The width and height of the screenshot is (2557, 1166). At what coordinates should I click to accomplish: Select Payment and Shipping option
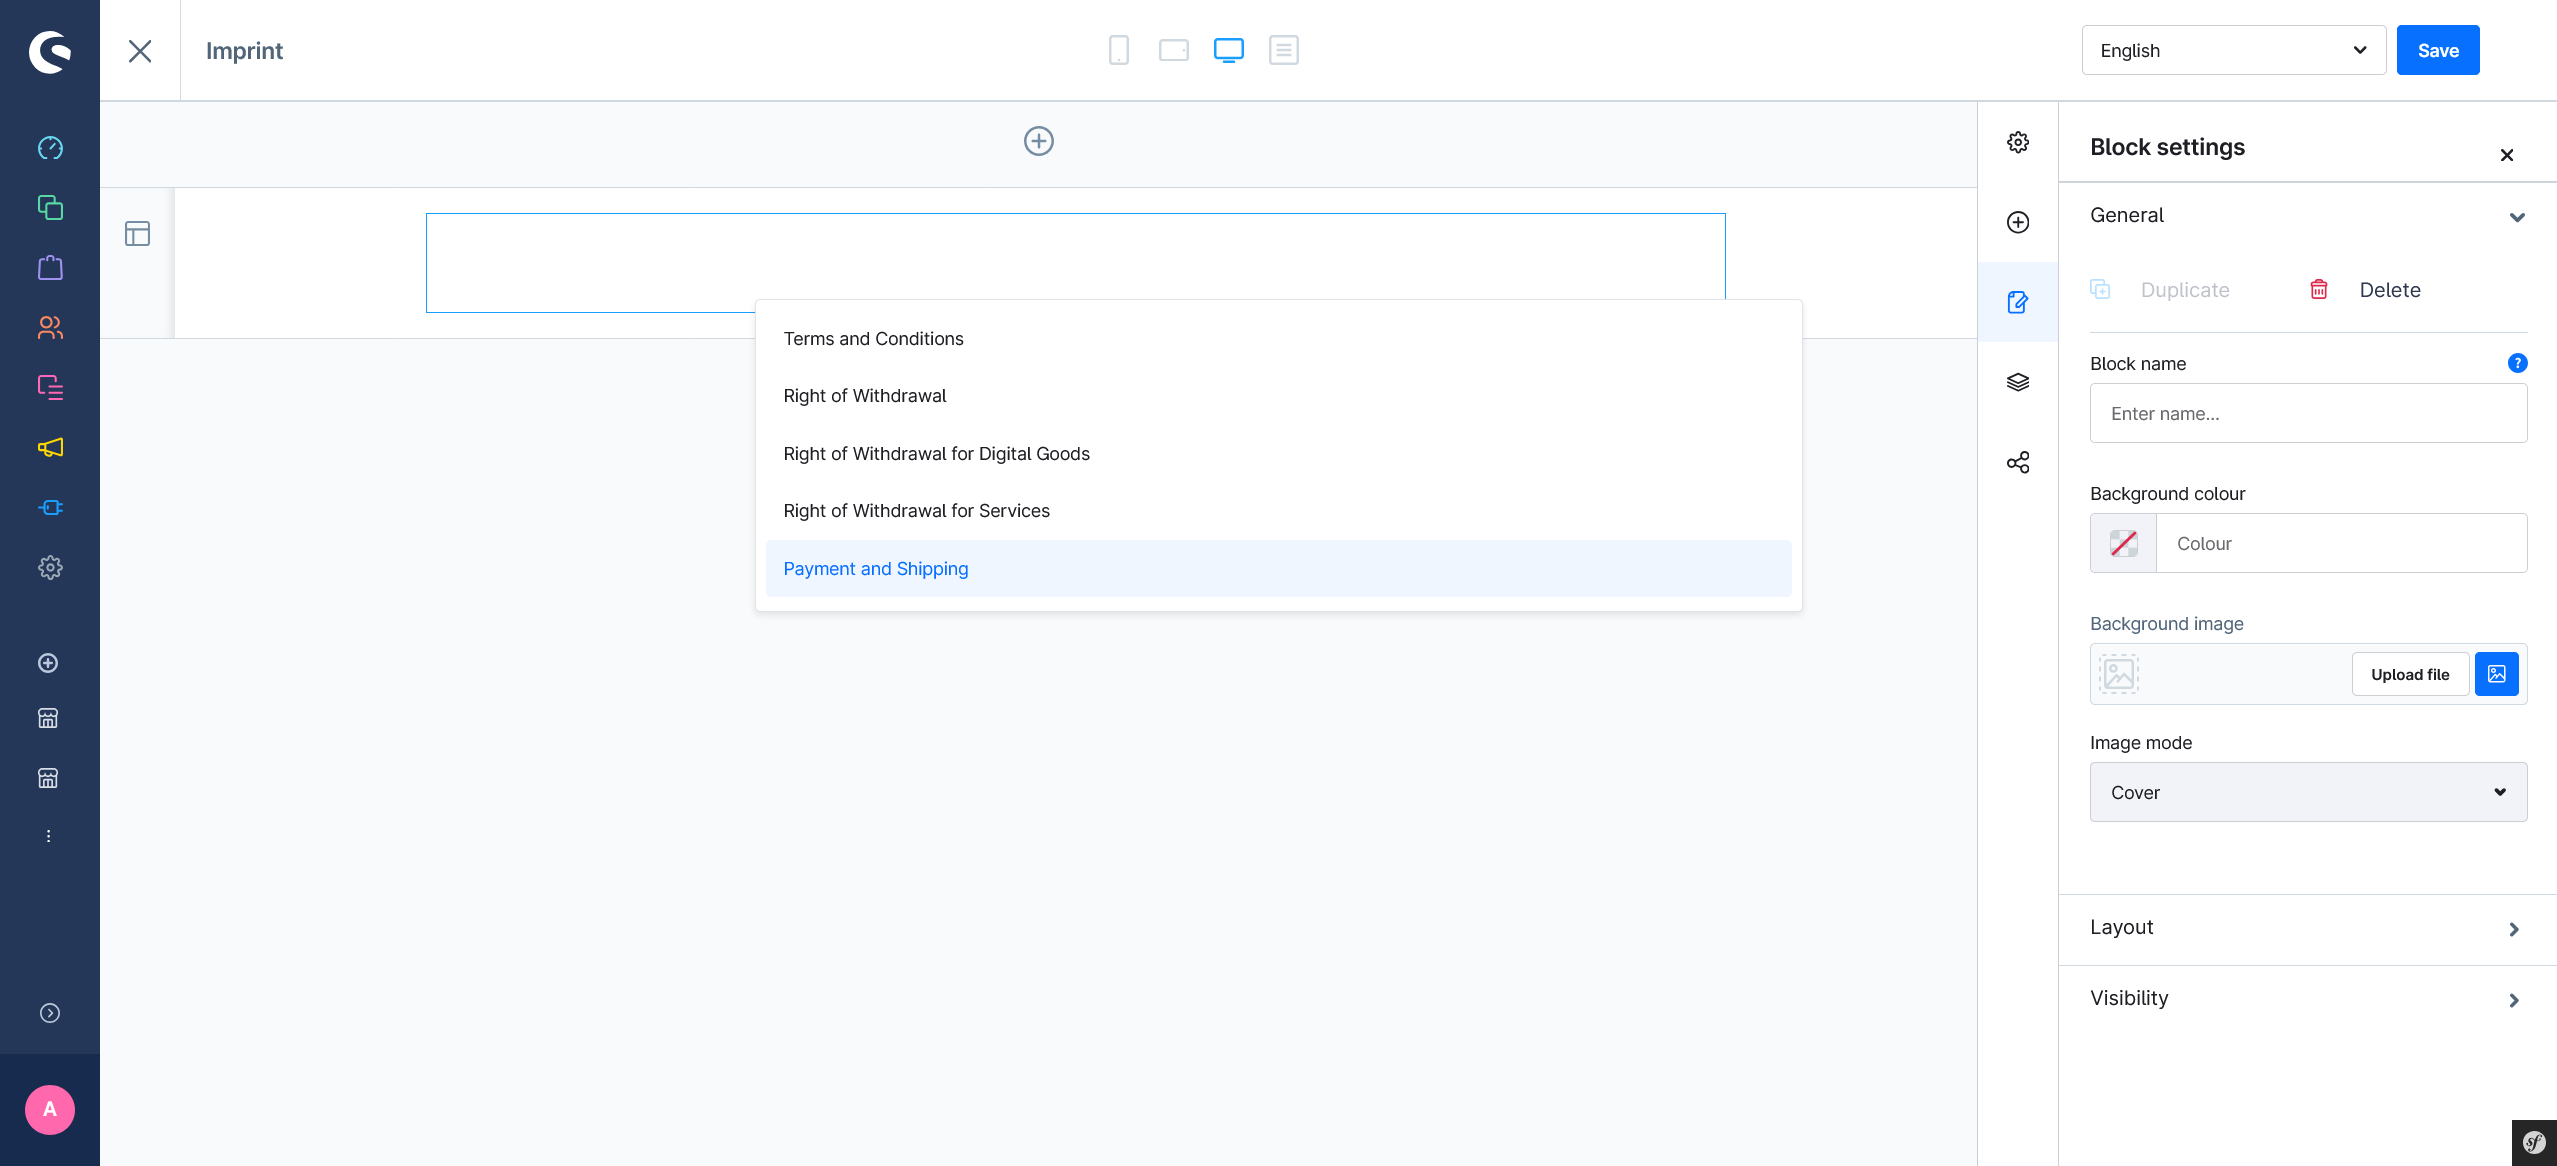875,569
